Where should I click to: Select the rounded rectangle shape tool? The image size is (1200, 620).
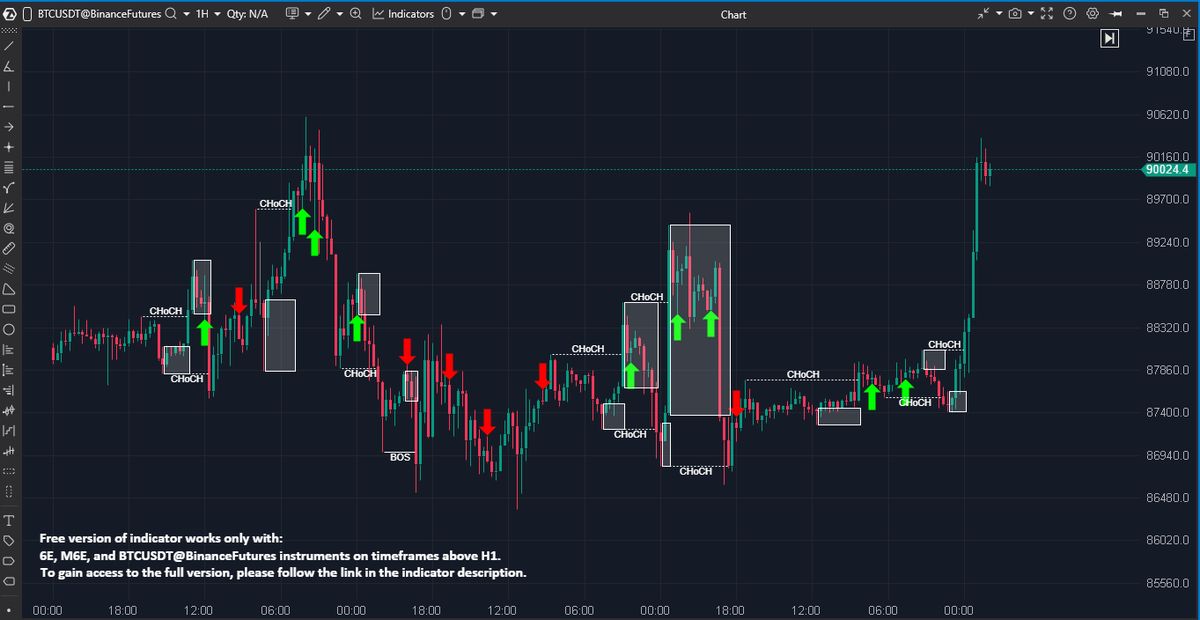(9, 309)
